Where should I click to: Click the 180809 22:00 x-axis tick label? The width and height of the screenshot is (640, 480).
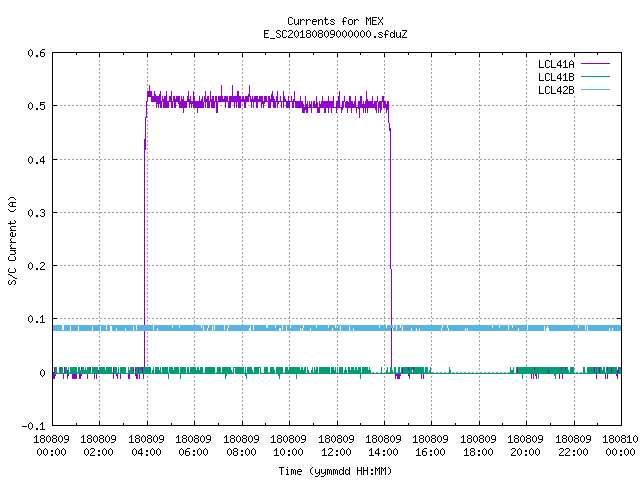[x=573, y=446]
